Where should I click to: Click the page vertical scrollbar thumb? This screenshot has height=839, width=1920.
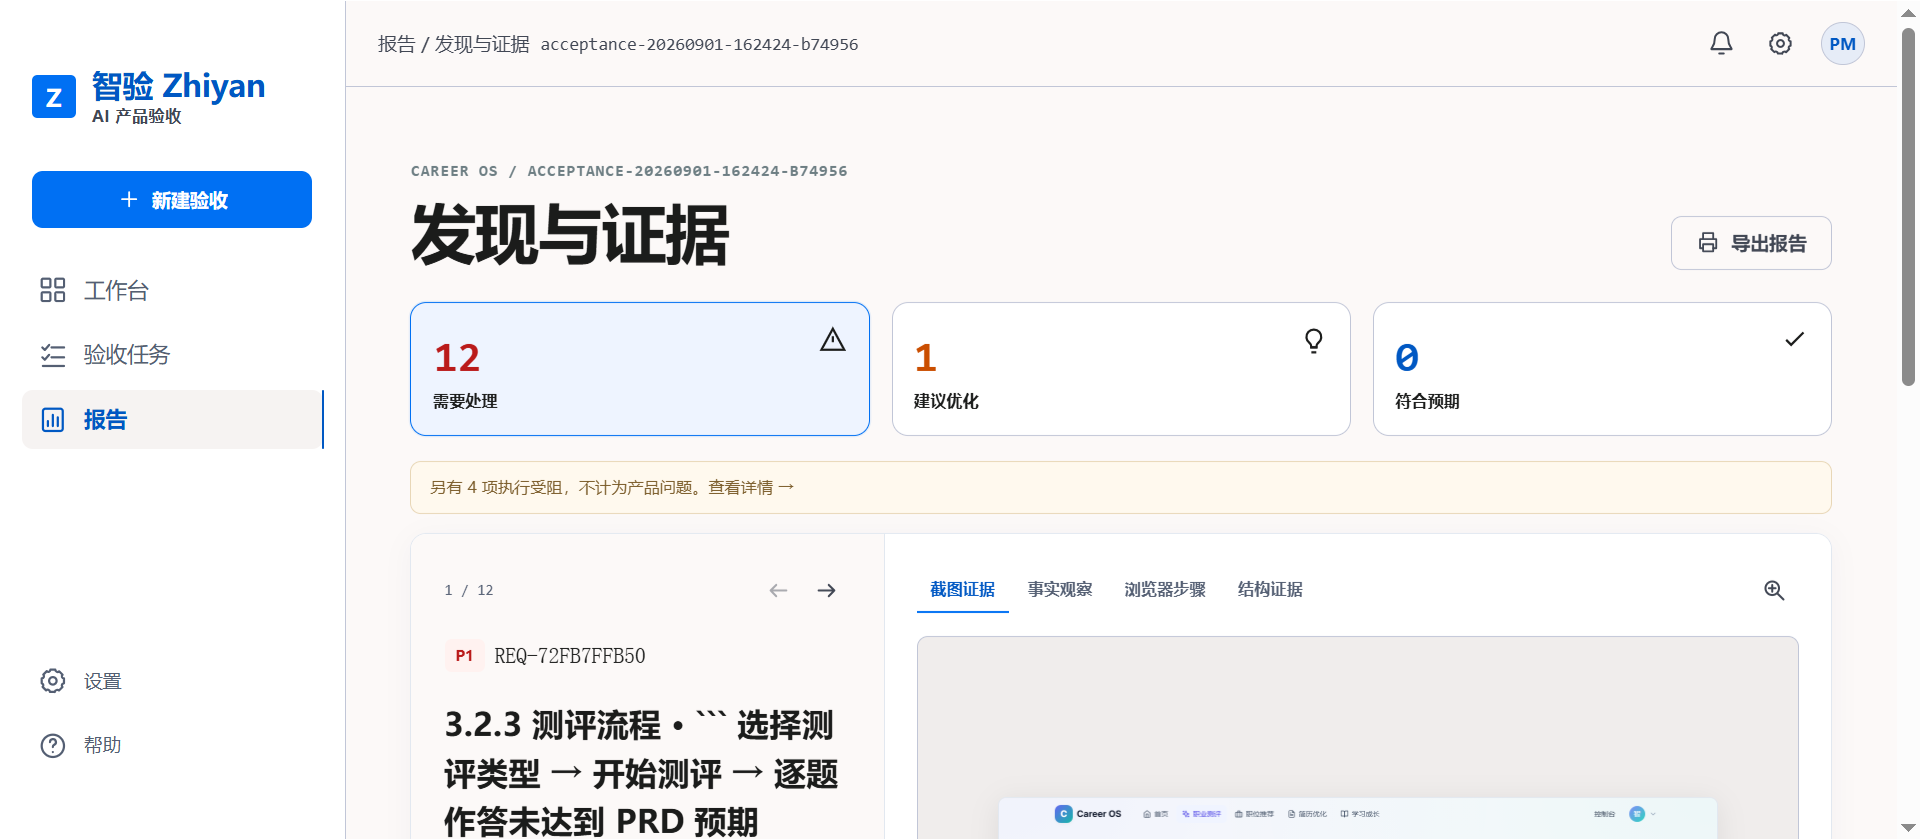pyautogui.click(x=1908, y=205)
